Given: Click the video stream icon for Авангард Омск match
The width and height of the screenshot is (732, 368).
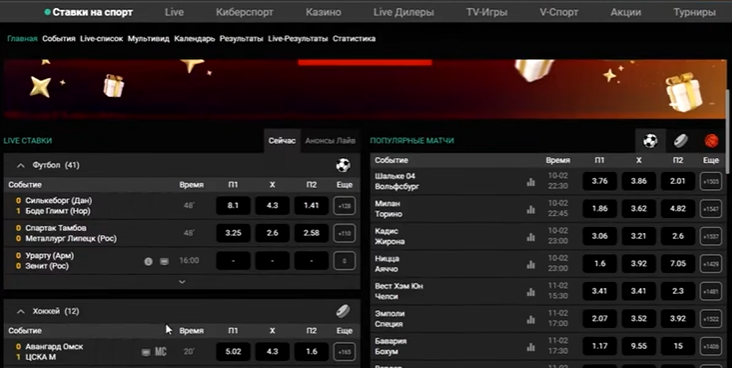Looking at the screenshot, I should coord(146,352).
